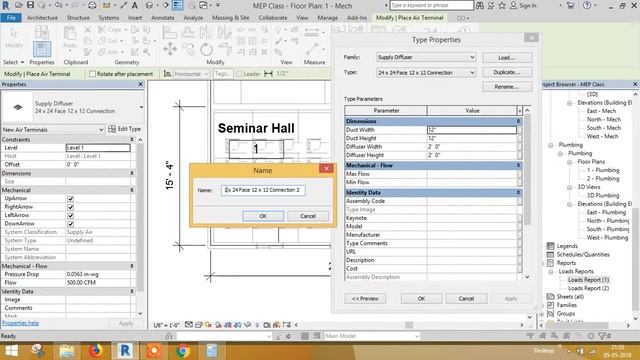Screen dimensions: 640x360
Task: Collapse the 3D Views node under Plumbing
Action: (x=569, y=187)
